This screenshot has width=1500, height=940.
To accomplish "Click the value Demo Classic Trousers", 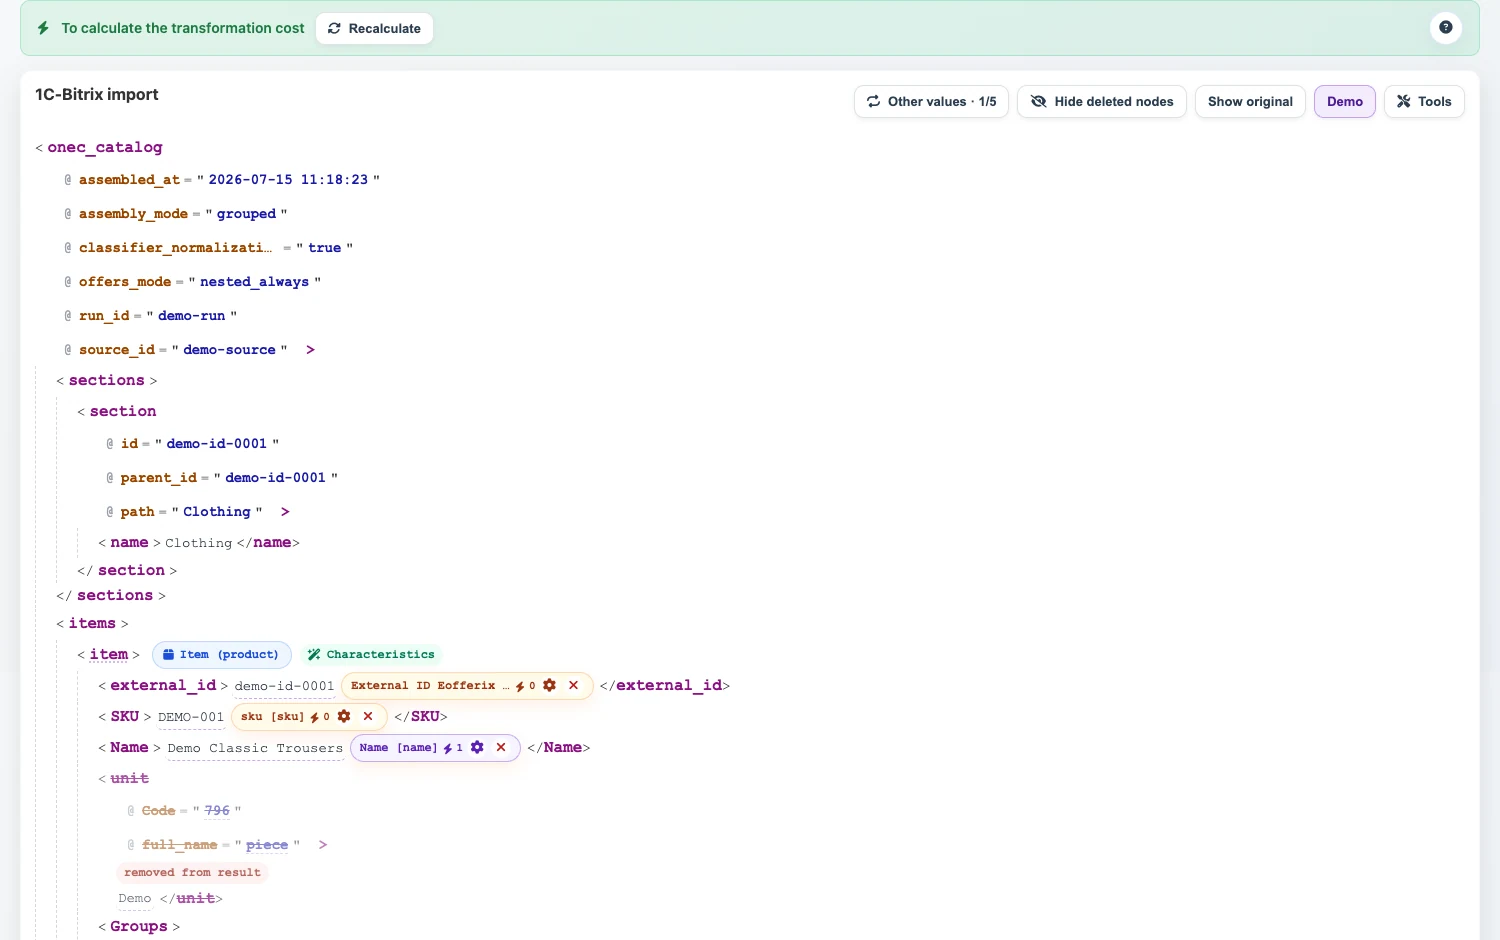I will (x=255, y=748).
